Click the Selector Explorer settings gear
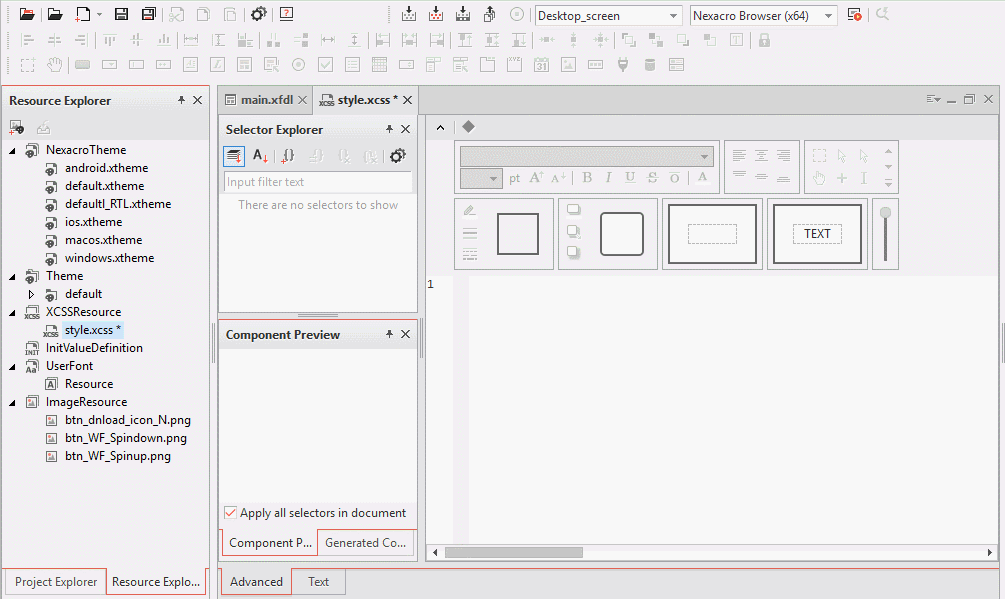Image resolution: width=1005 pixels, height=599 pixels. coord(397,156)
